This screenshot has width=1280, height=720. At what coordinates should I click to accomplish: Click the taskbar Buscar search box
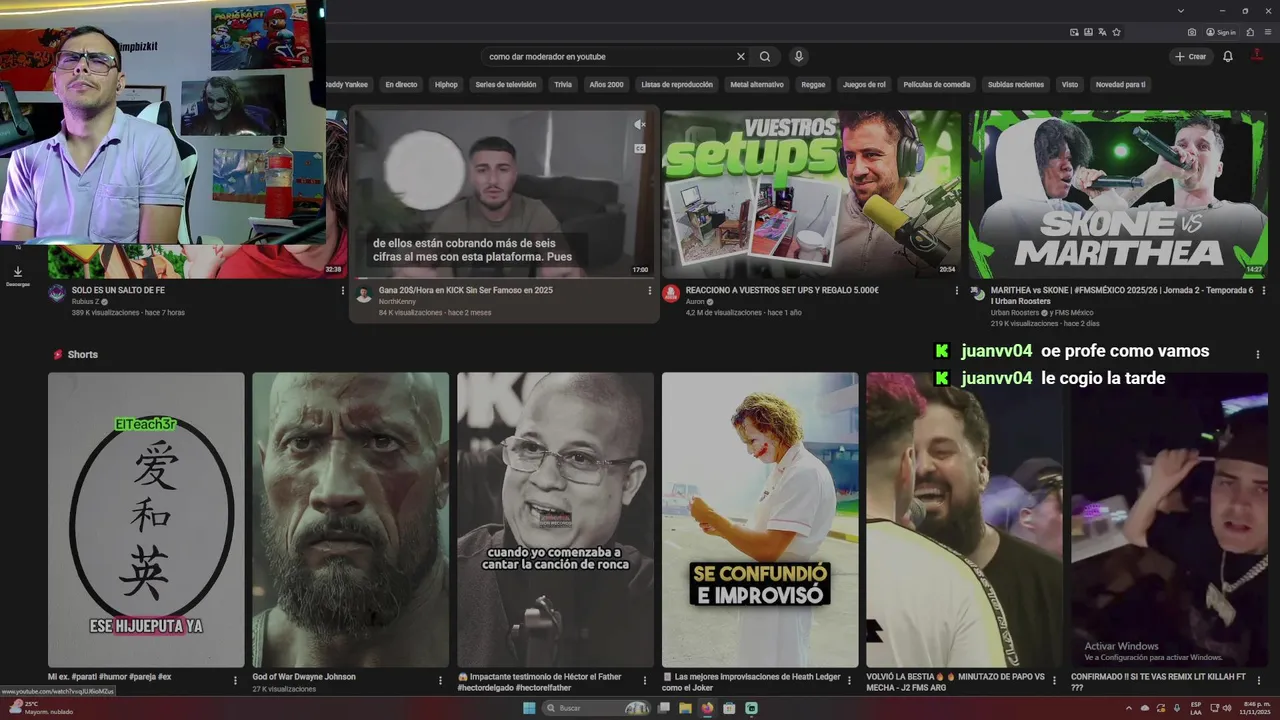(594, 708)
